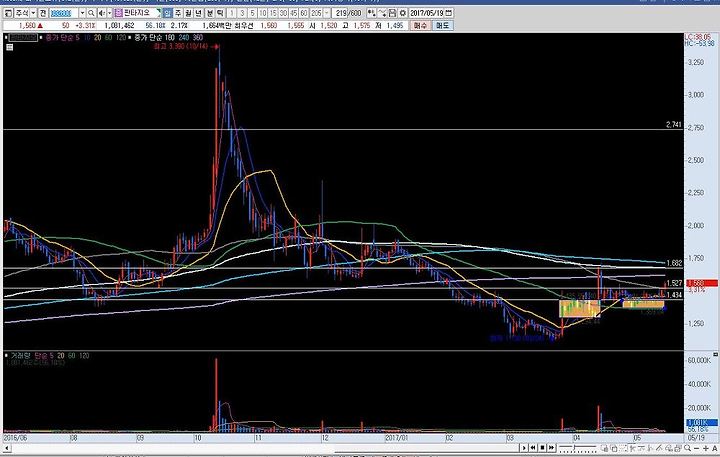Select the 일 daily period button
This screenshot has height=457, width=720.
(x=167, y=13)
